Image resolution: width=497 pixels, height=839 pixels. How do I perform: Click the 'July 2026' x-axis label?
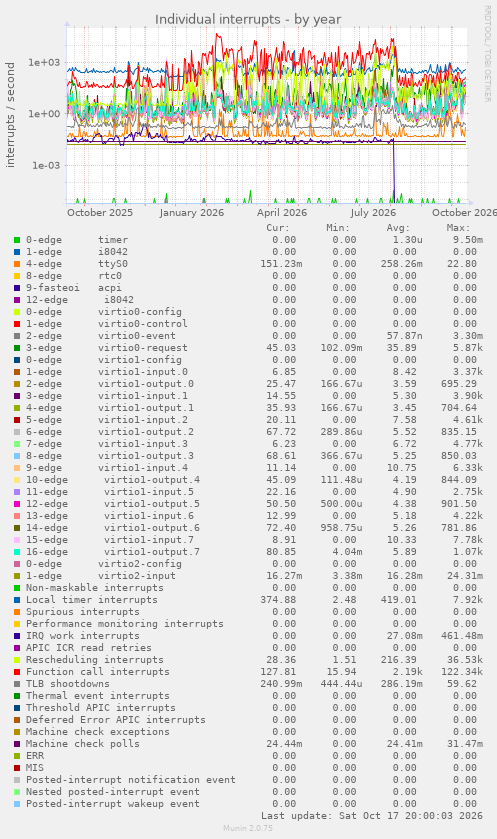click(x=373, y=212)
